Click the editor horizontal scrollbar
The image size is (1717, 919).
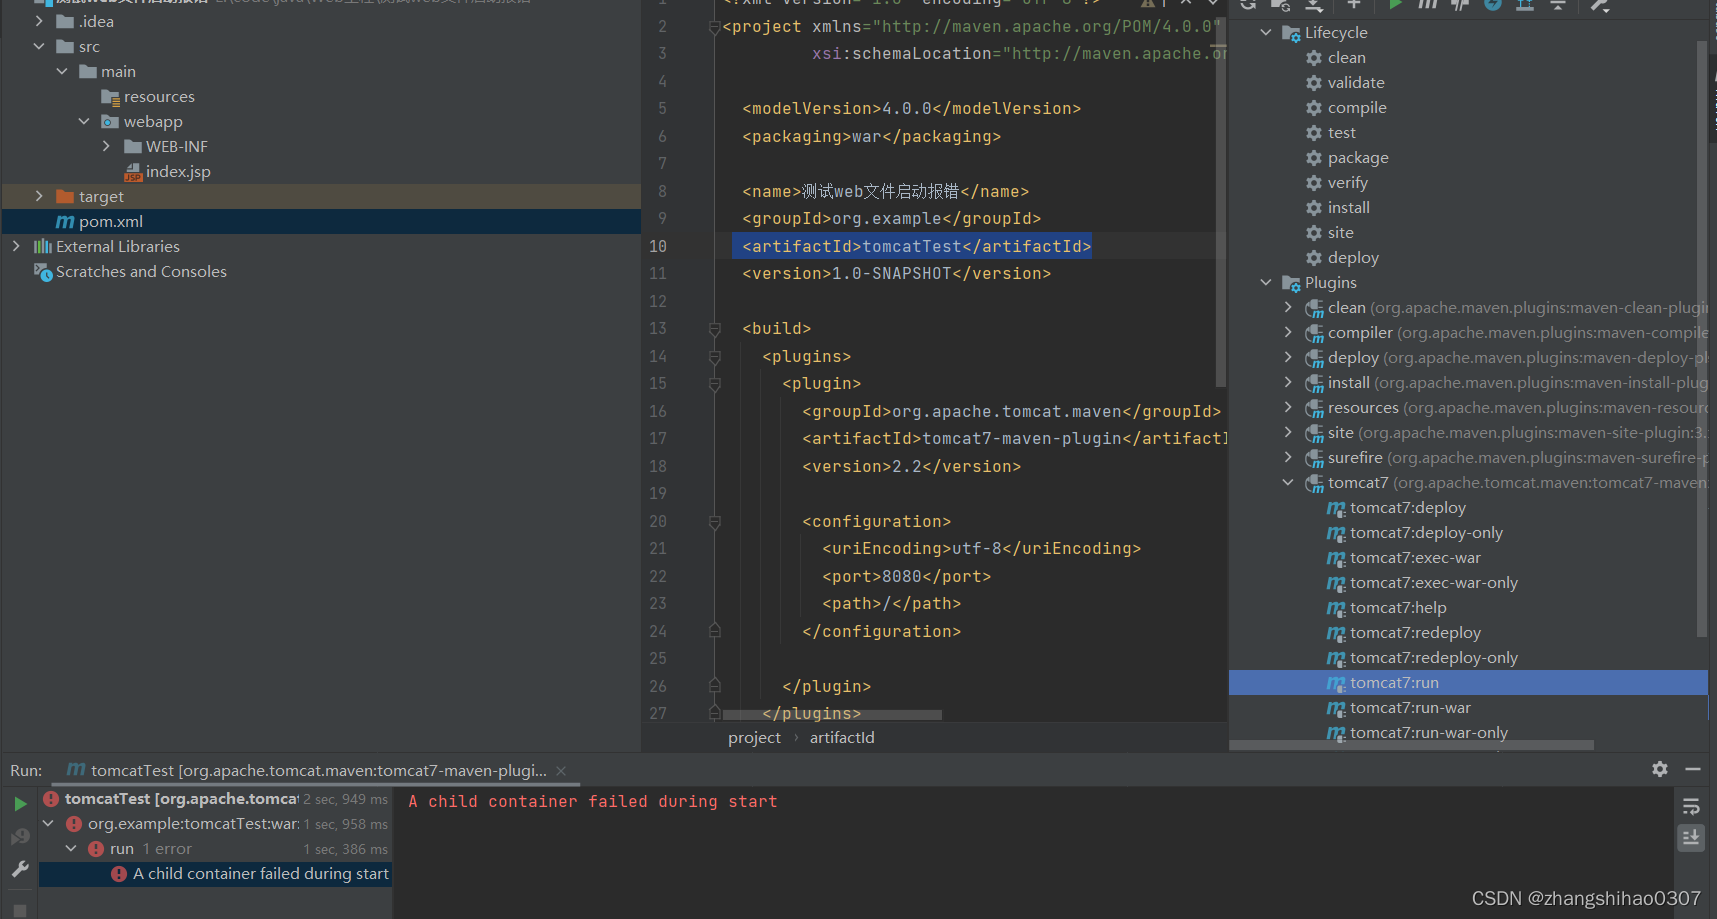tap(832, 715)
